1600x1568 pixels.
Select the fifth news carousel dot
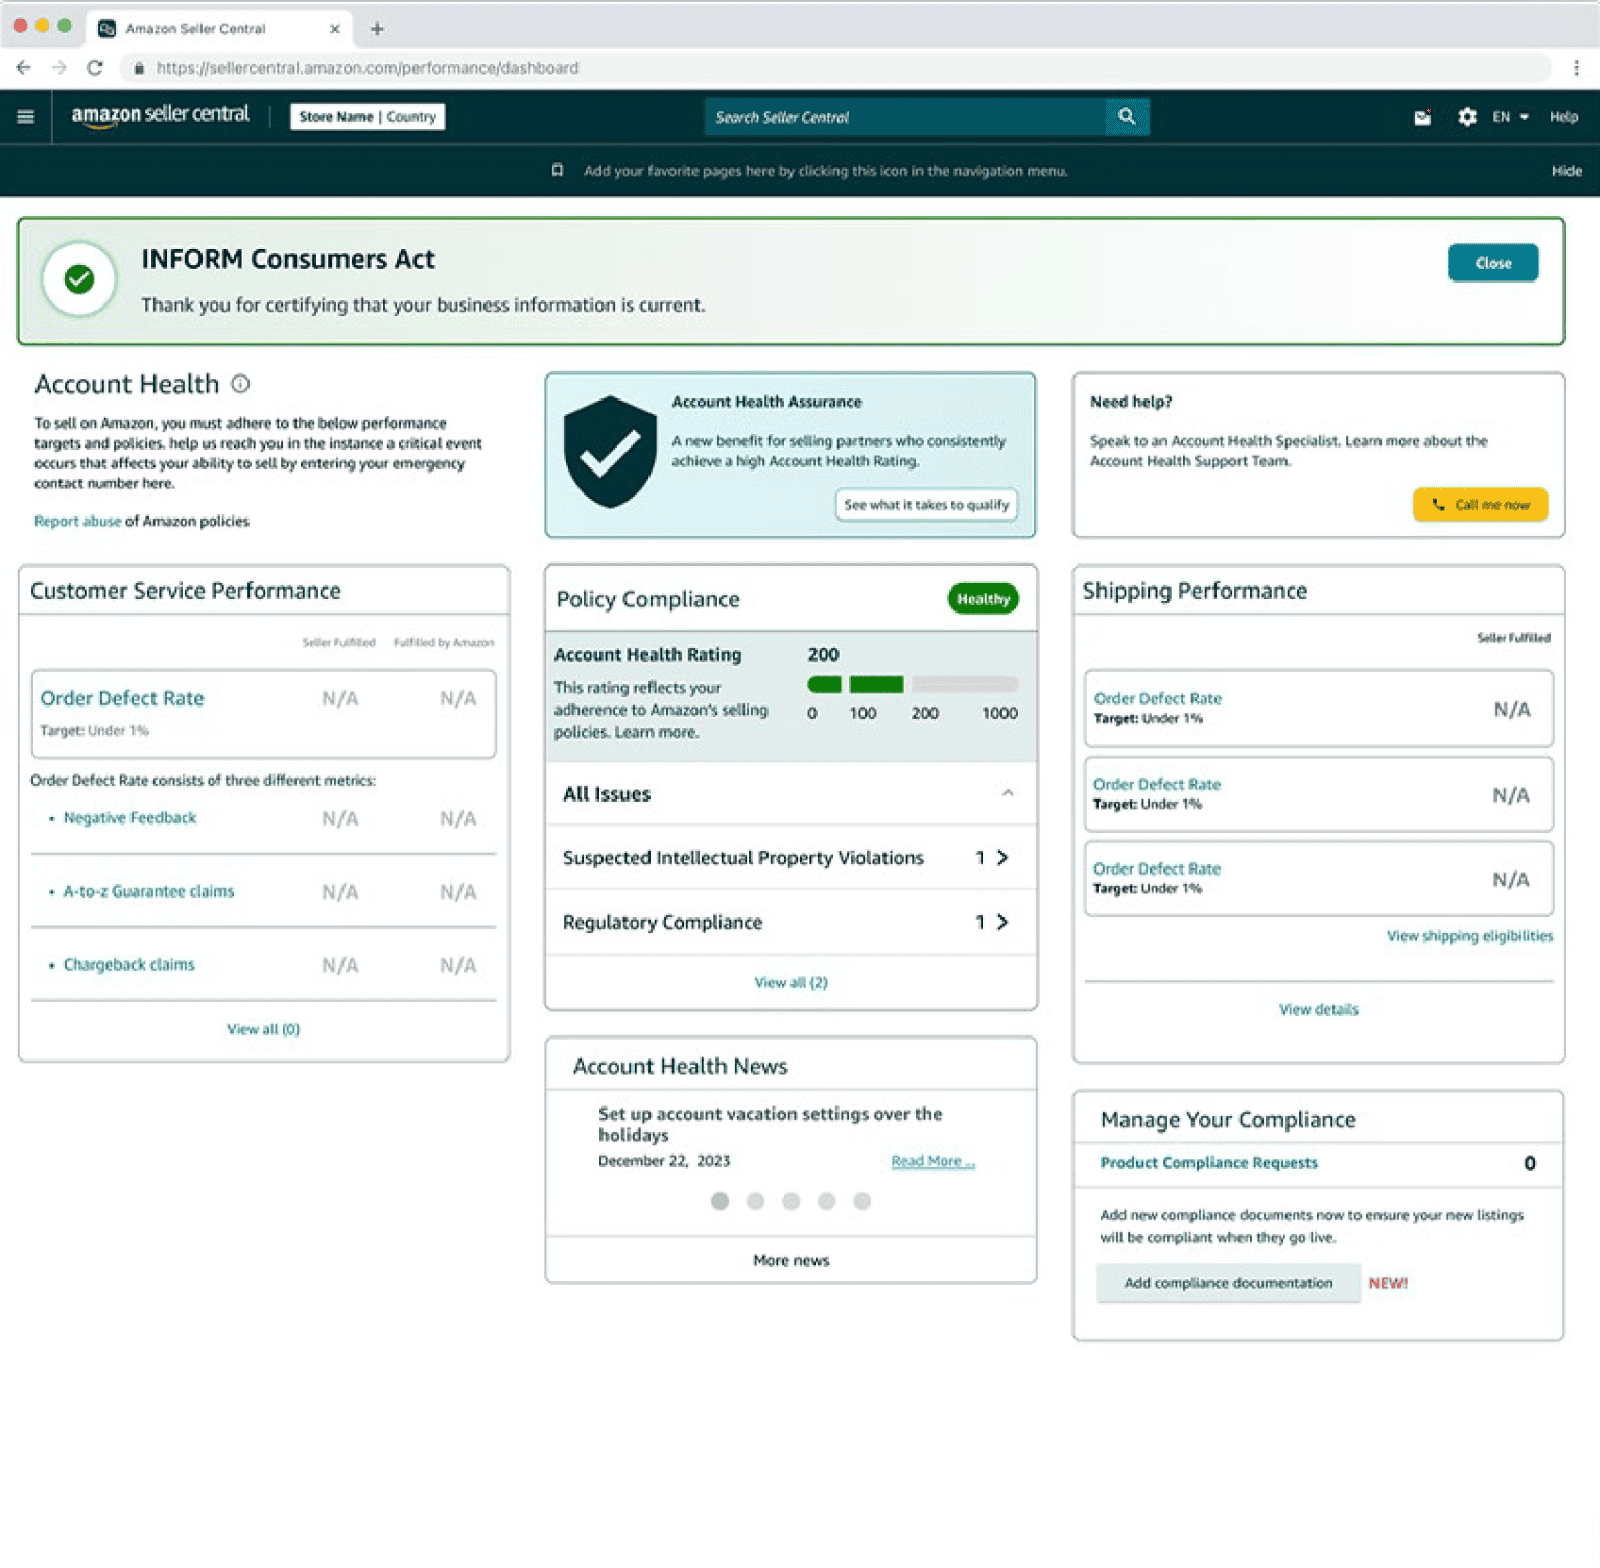pyautogui.click(x=862, y=1201)
